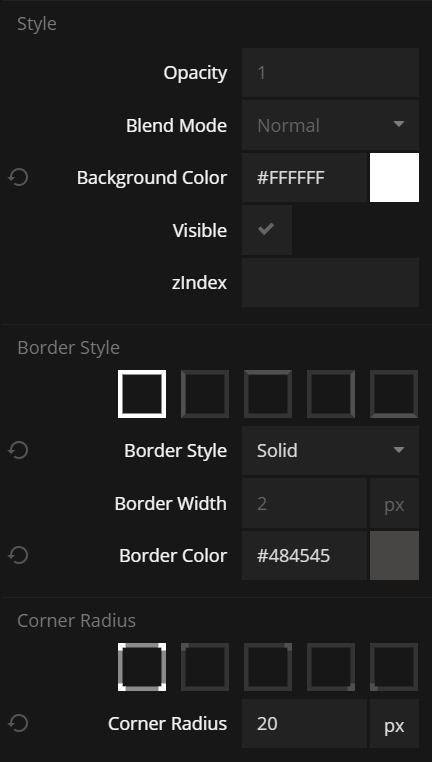Image resolution: width=432 pixels, height=762 pixels.
Task: Select the top-right corner radius icon
Action: pyautogui.click(x=268, y=667)
